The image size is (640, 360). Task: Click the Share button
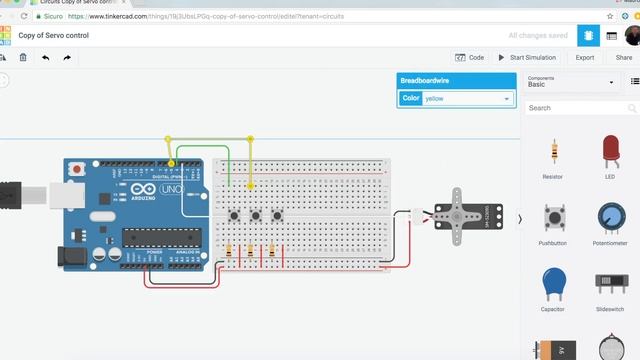[x=624, y=58]
